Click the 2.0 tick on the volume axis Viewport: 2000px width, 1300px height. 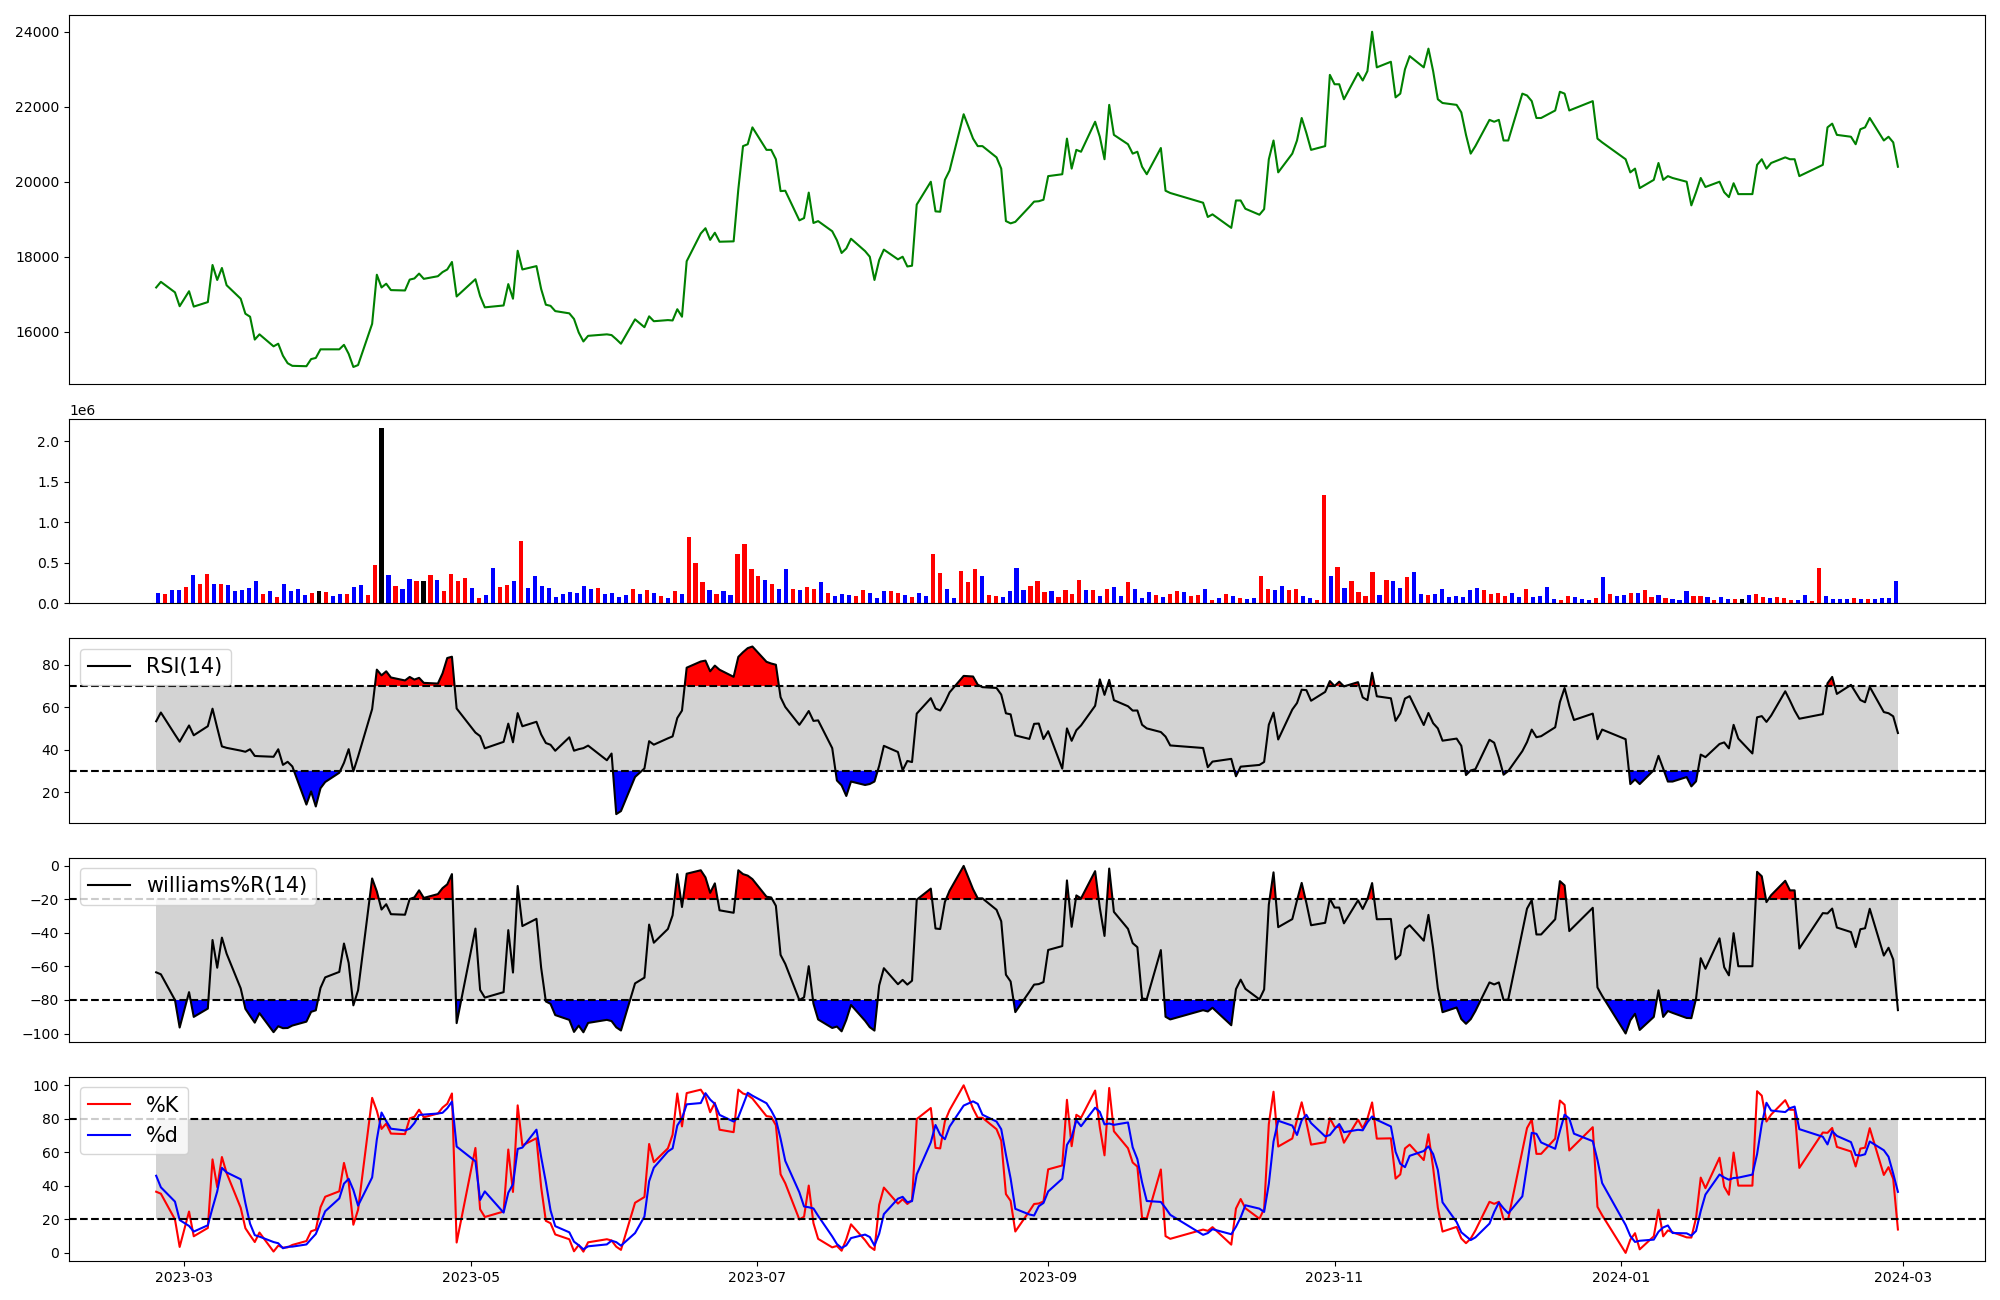coord(47,442)
